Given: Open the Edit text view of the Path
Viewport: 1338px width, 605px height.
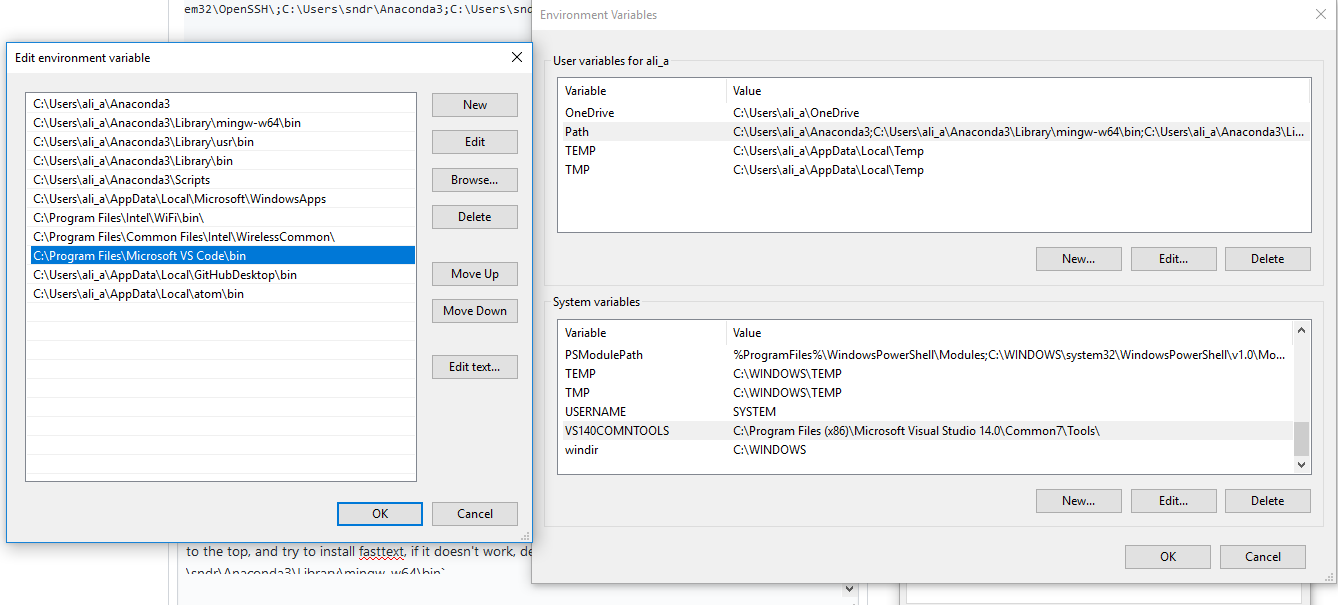Looking at the screenshot, I should pyautogui.click(x=474, y=366).
